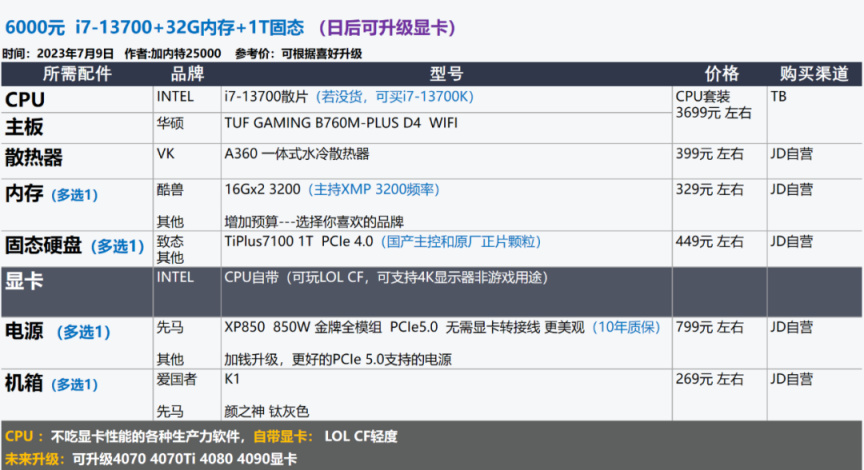Click '颜之神 钛灰色' case model

click(267, 411)
